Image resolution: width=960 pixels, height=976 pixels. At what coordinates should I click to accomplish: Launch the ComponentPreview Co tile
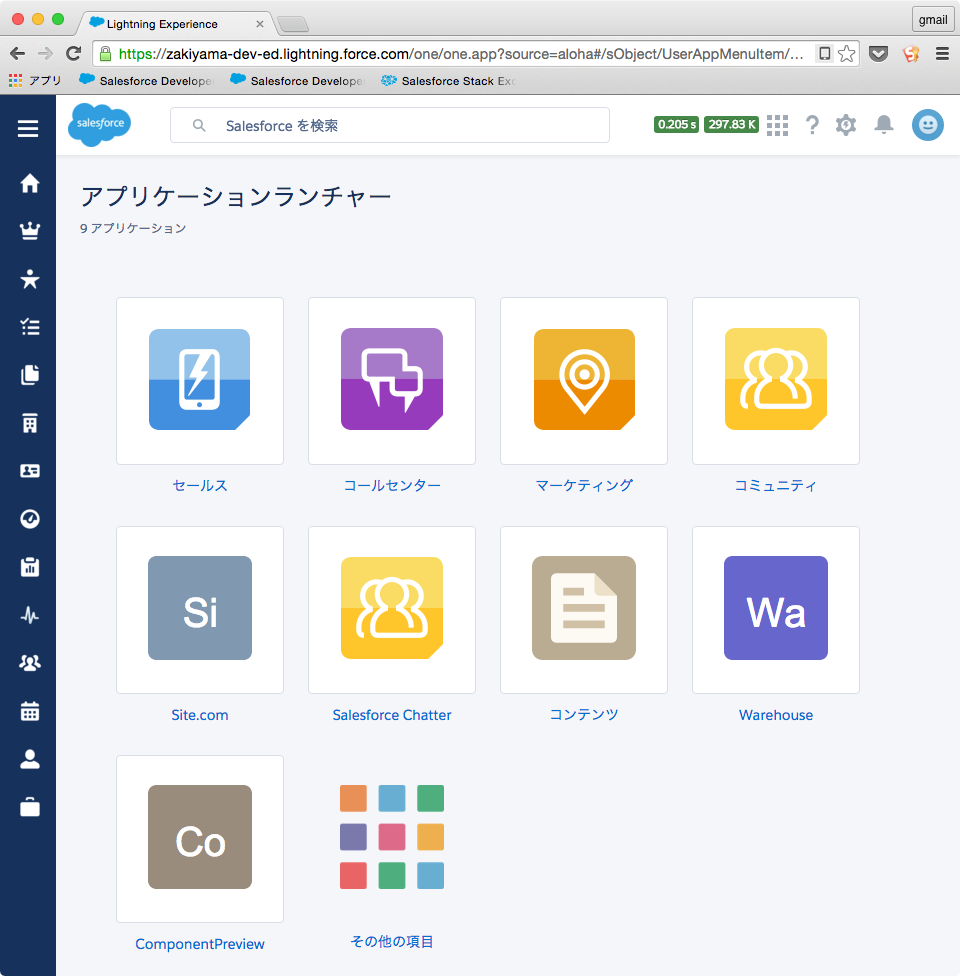point(200,838)
